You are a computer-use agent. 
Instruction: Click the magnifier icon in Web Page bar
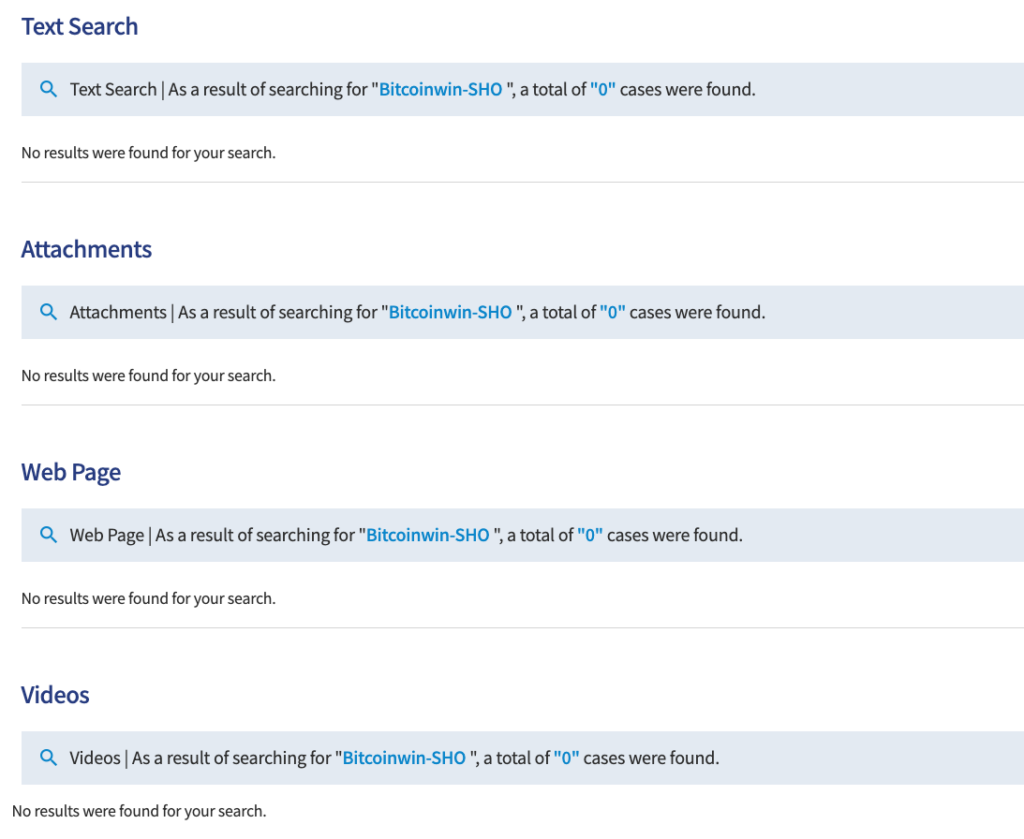click(48, 534)
